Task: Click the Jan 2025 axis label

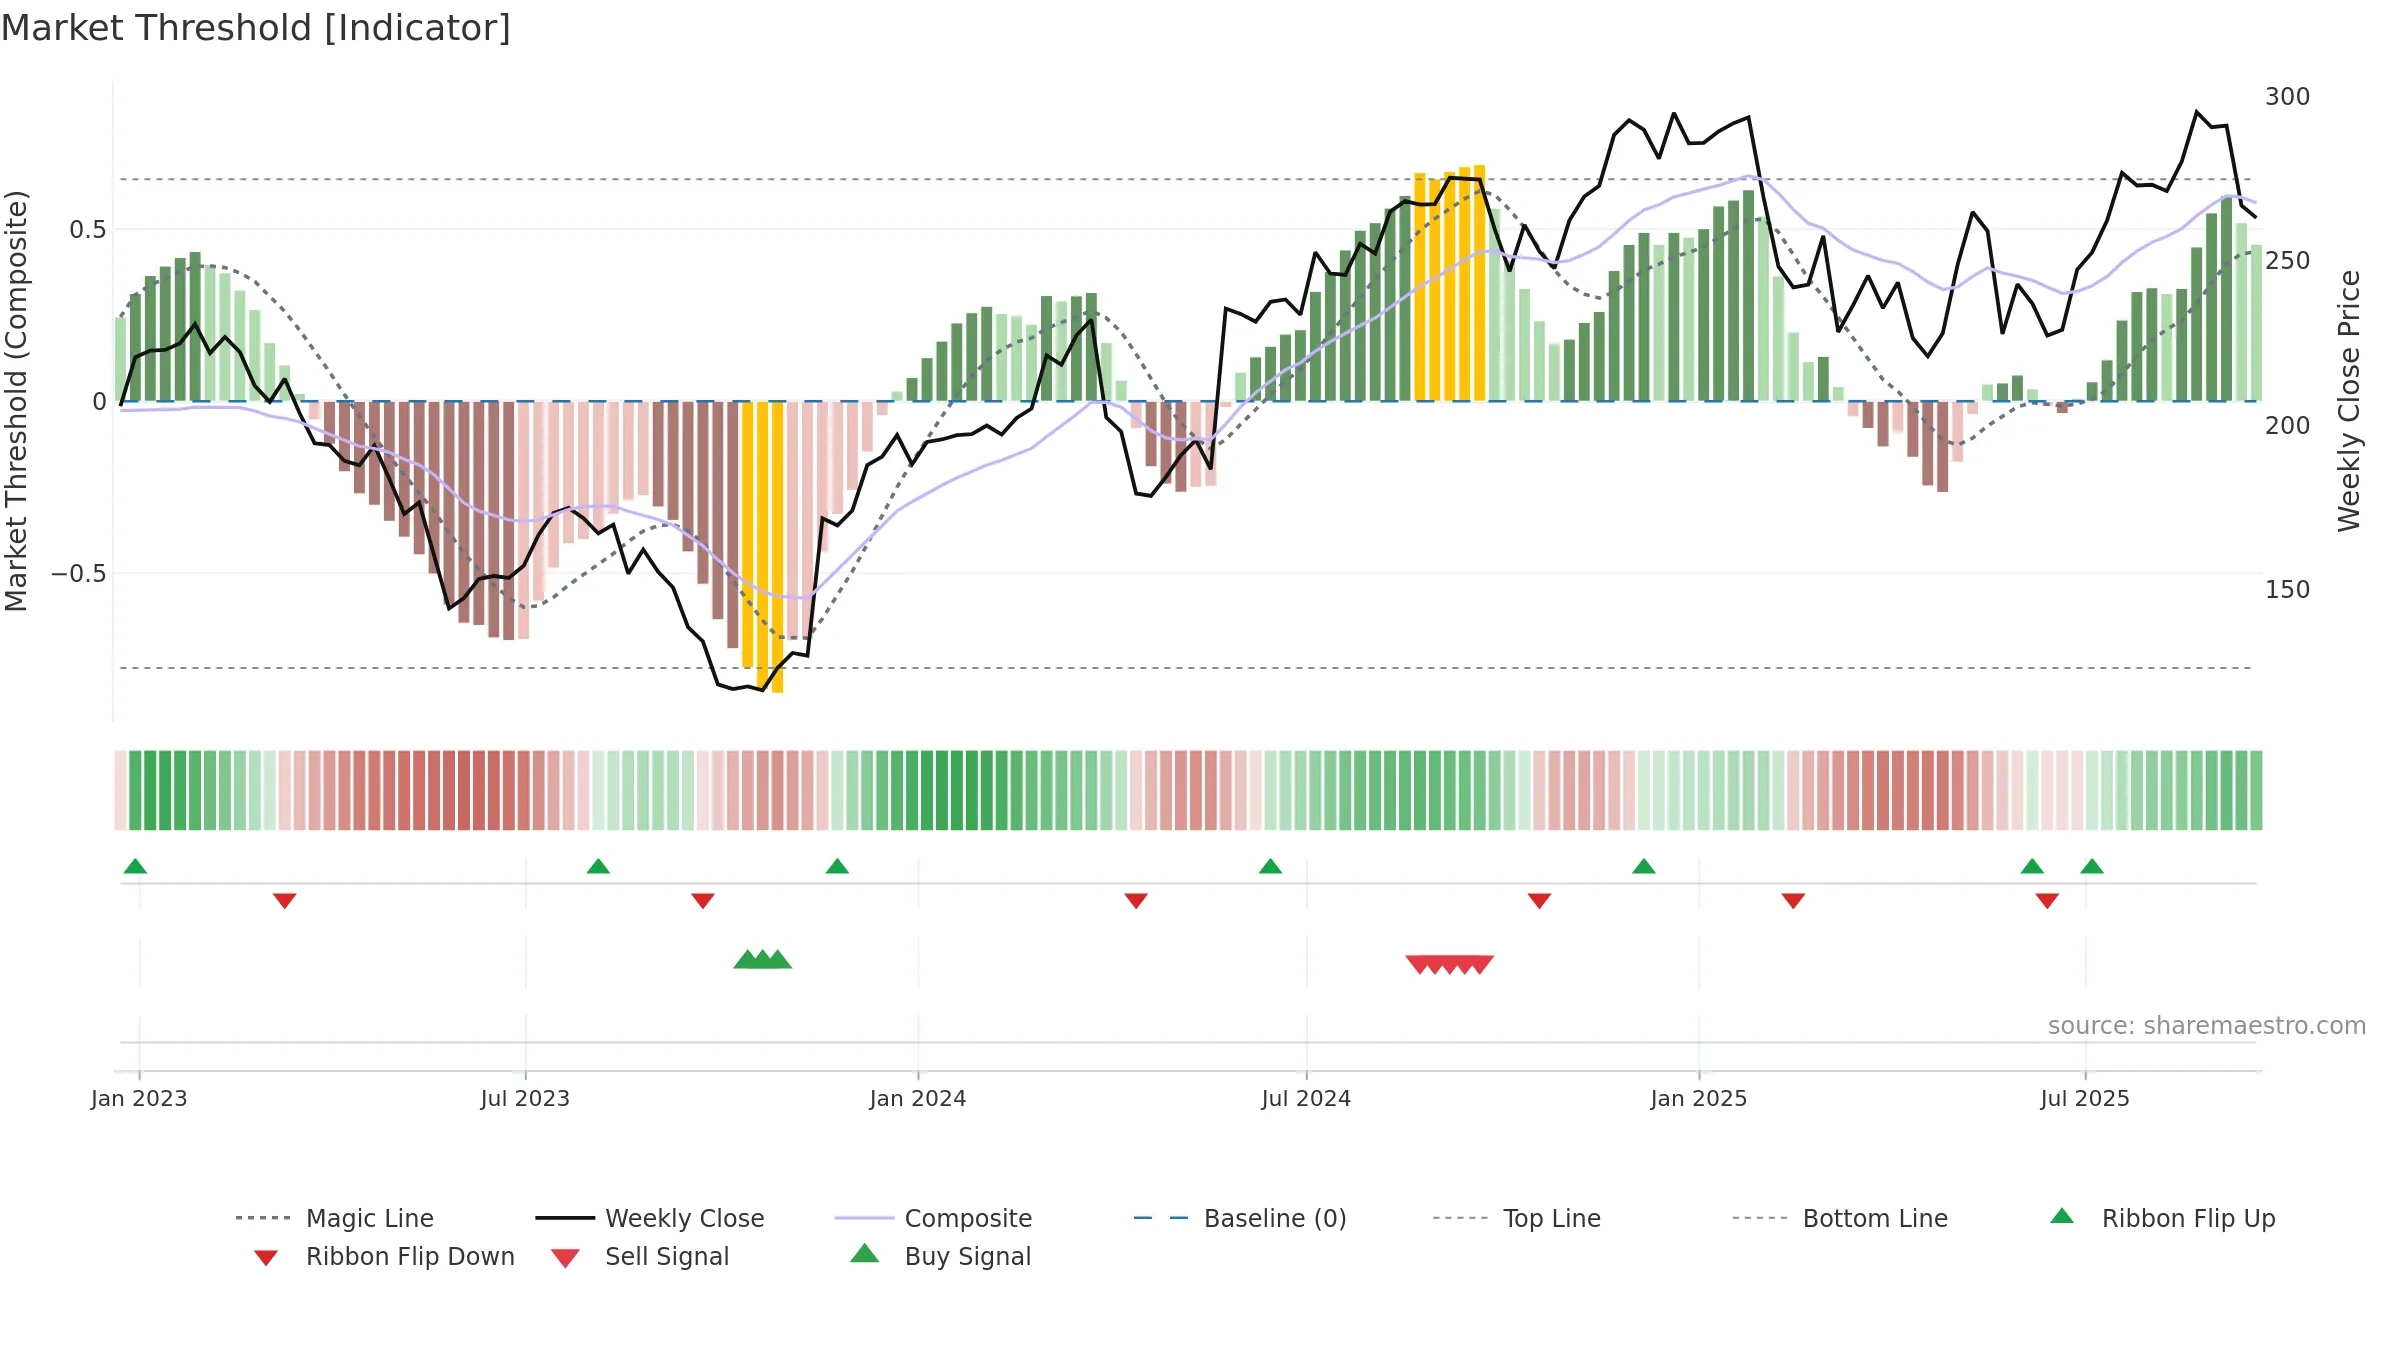Action: click(1699, 1098)
